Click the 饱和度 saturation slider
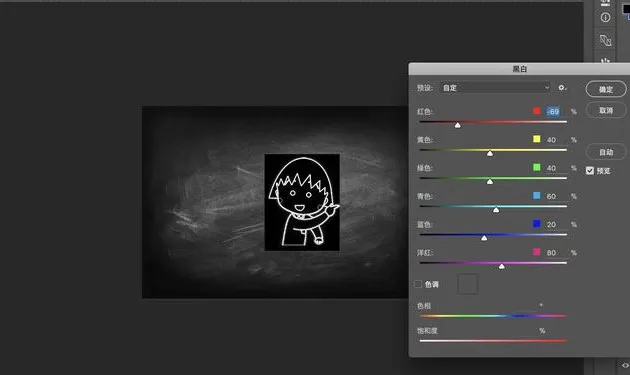The width and height of the screenshot is (630, 375). tap(493, 341)
